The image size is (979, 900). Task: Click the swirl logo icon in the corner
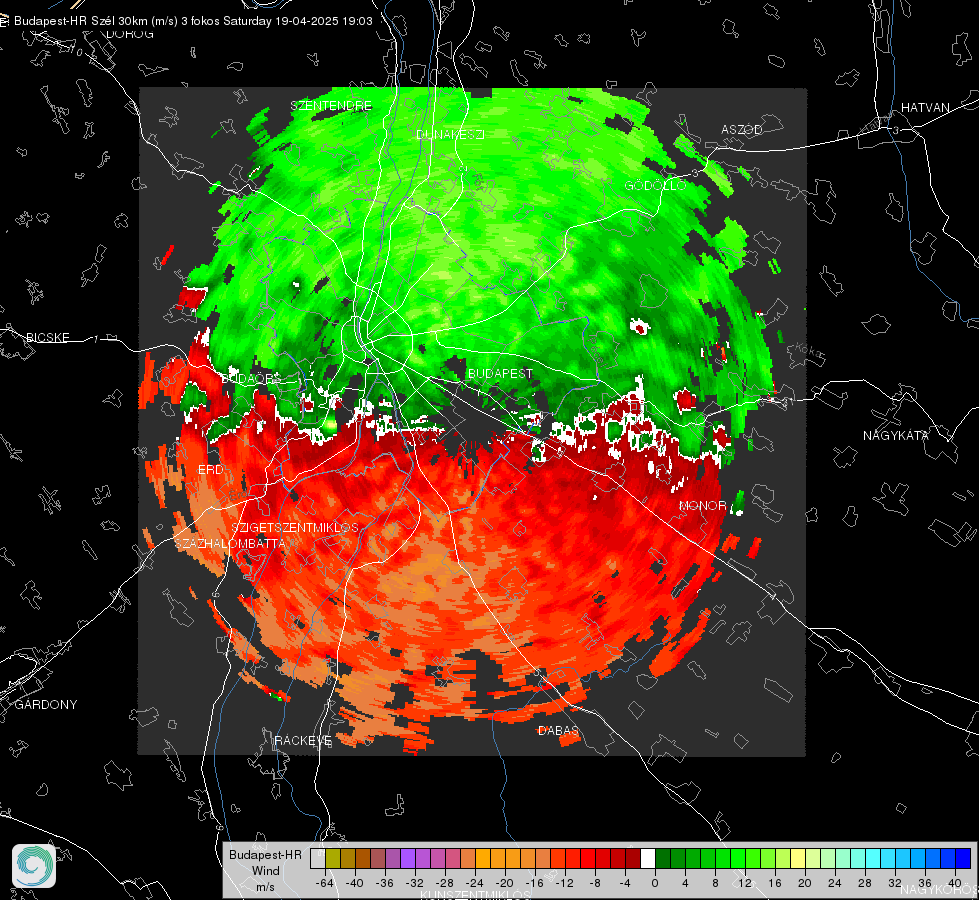coord(34,866)
